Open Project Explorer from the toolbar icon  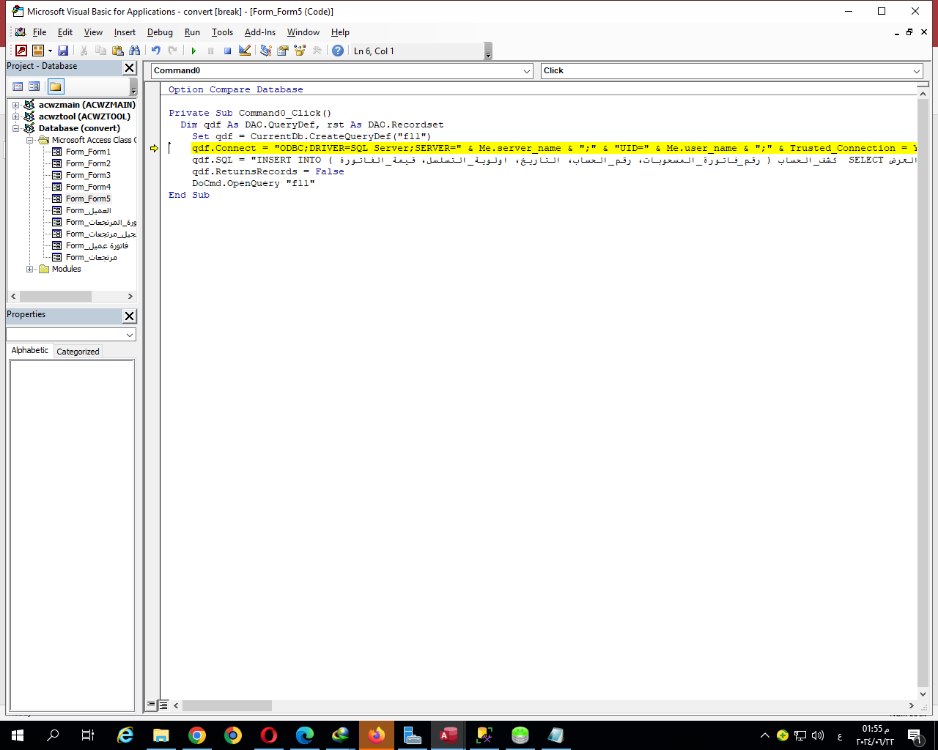266,51
